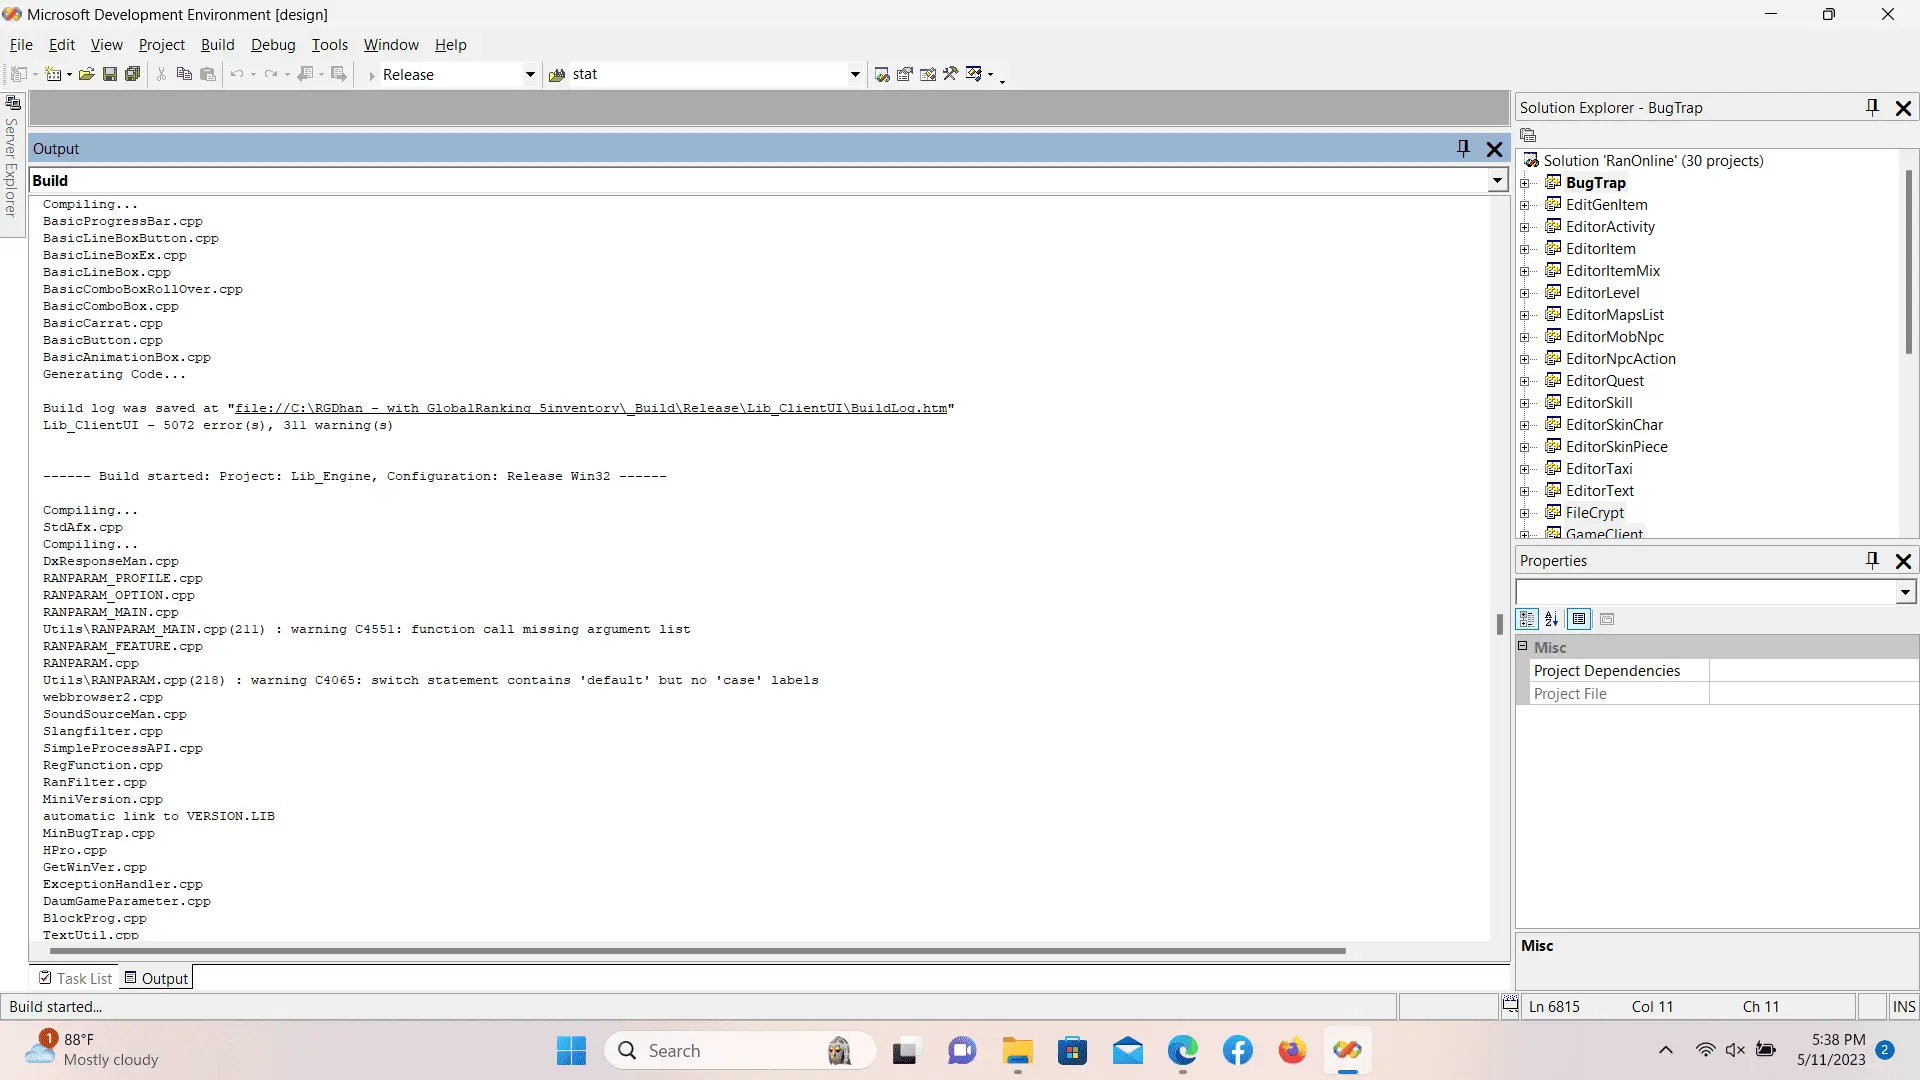This screenshot has height=1080, width=1920.
Task: Open the Toolbox icon in the main toolbar
Action: pyautogui.click(x=951, y=74)
